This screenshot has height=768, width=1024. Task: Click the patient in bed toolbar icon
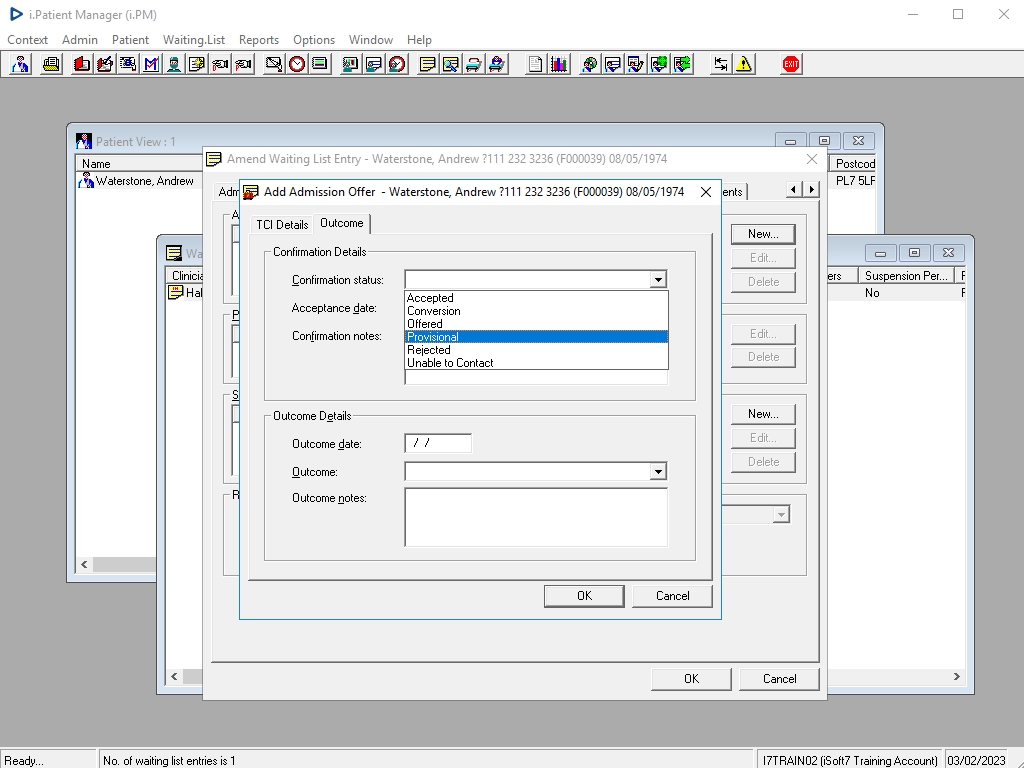pyautogui.click(x=497, y=64)
